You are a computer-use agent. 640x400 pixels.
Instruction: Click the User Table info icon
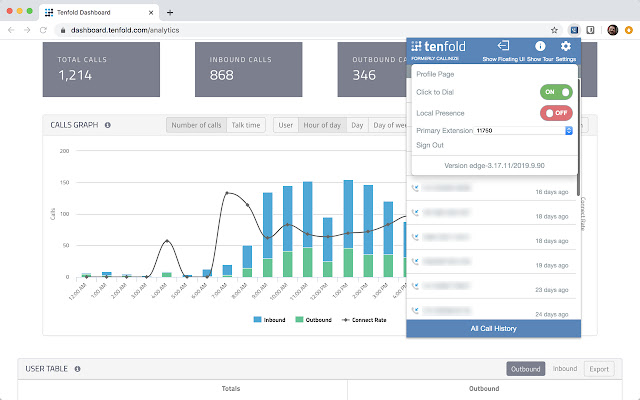78,369
